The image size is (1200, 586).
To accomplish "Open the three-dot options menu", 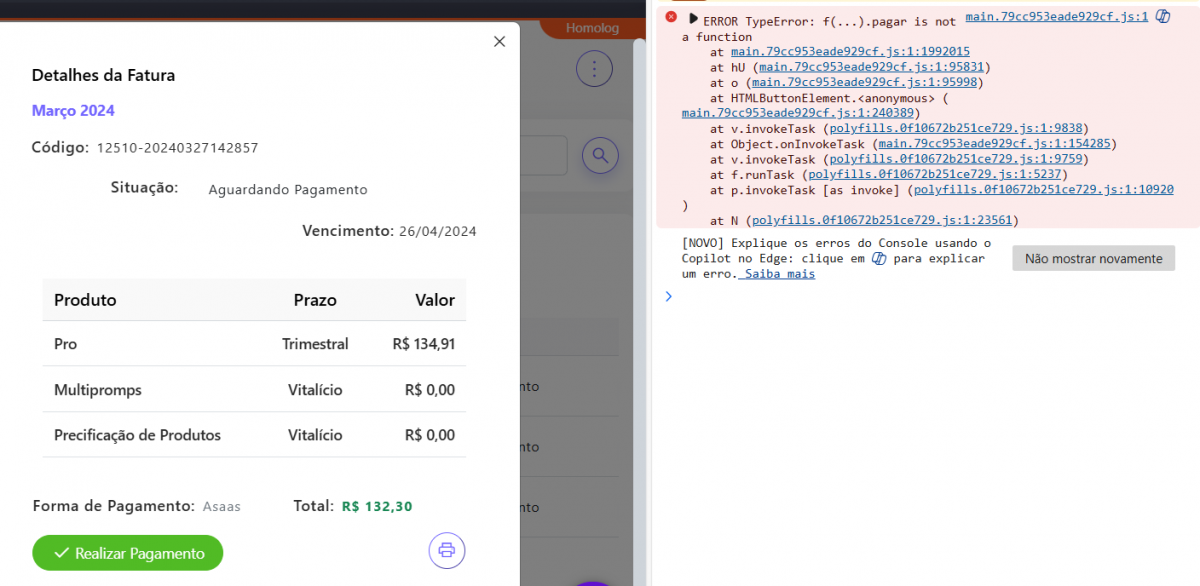I will [594, 69].
